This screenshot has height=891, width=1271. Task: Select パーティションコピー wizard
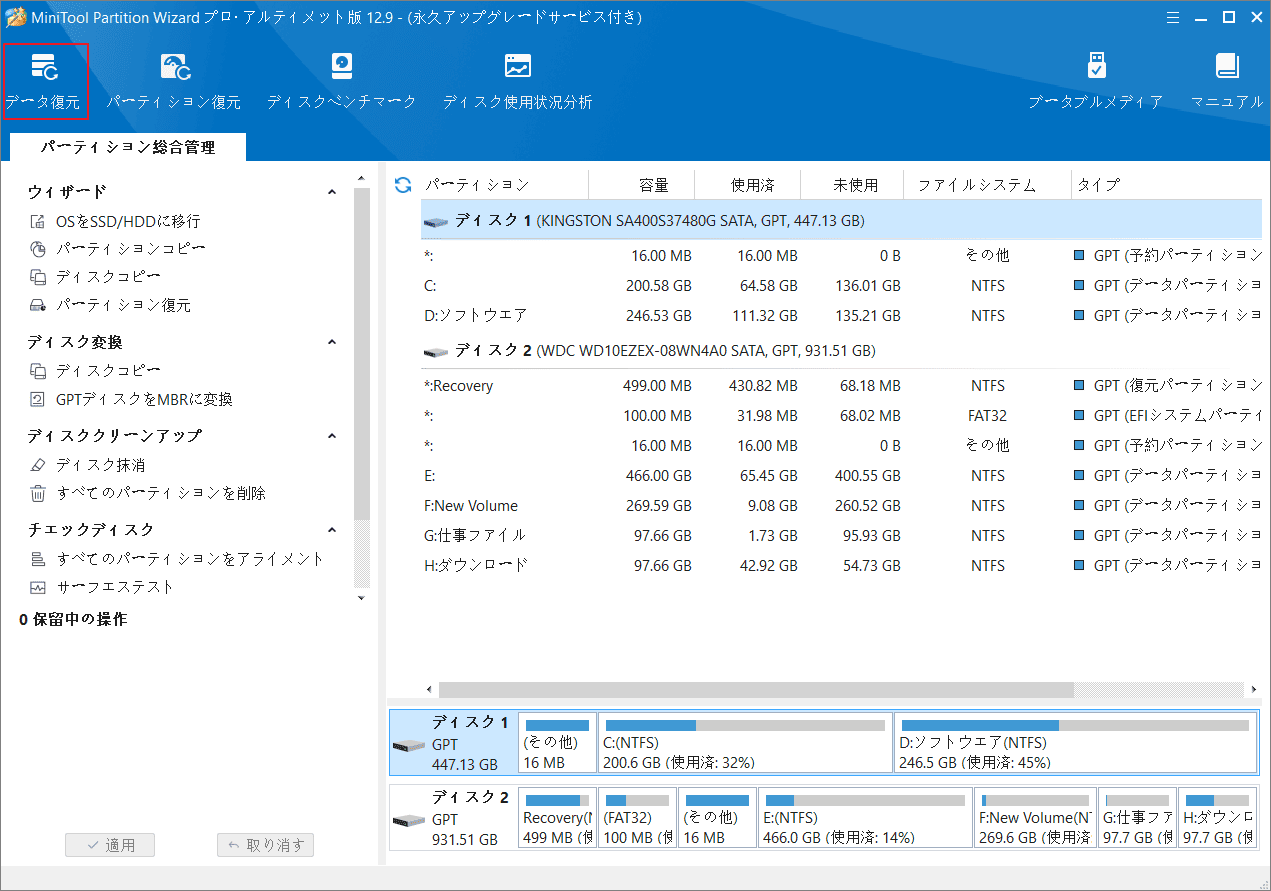tap(118, 249)
